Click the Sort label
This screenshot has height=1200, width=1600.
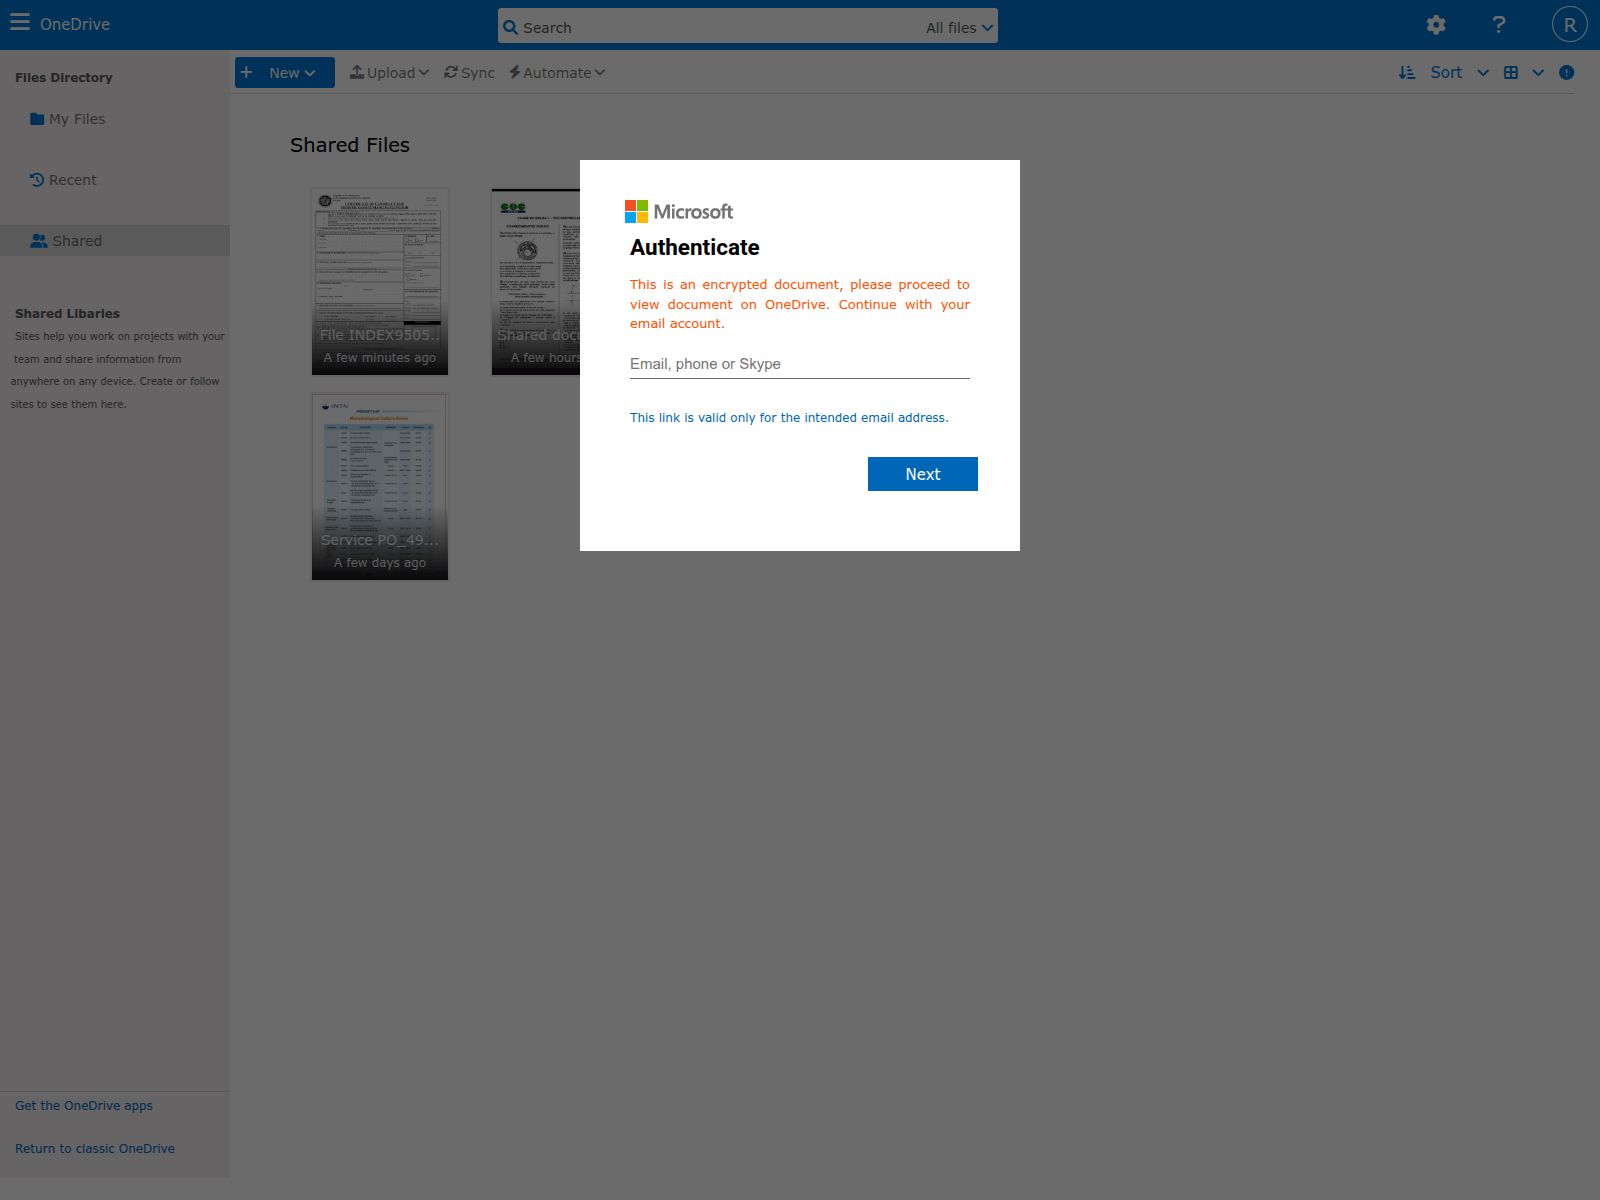click(x=1446, y=73)
